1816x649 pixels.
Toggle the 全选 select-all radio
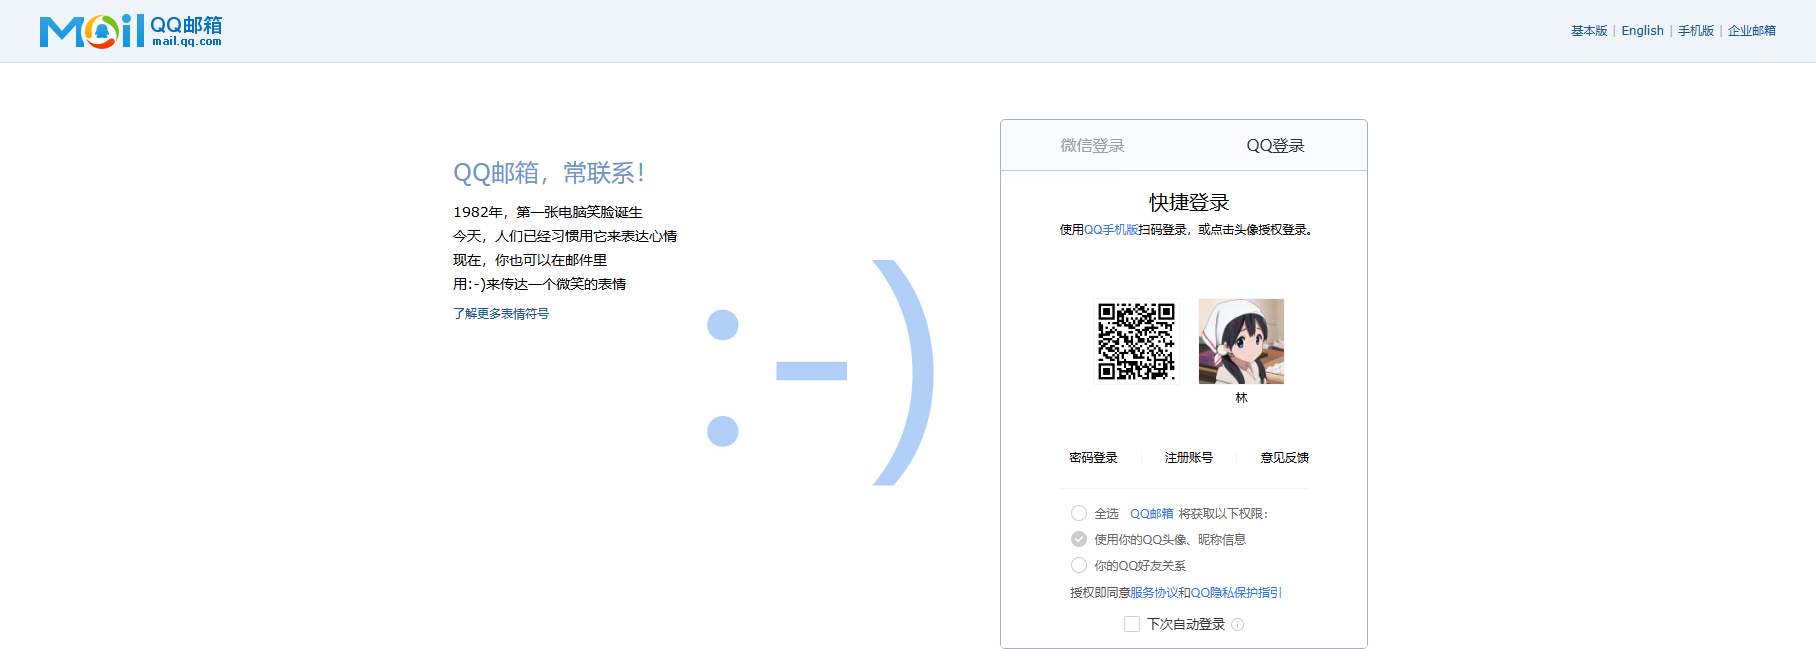click(1079, 513)
